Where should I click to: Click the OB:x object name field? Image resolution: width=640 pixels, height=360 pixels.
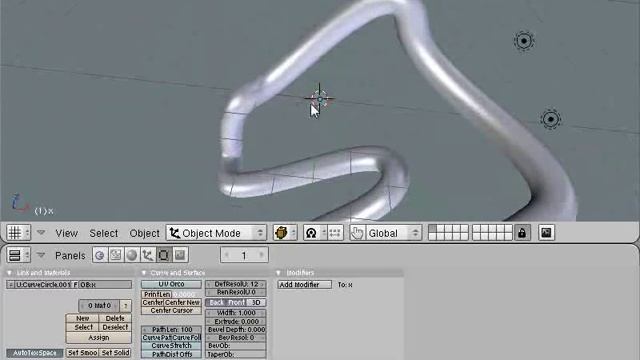tap(105, 284)
